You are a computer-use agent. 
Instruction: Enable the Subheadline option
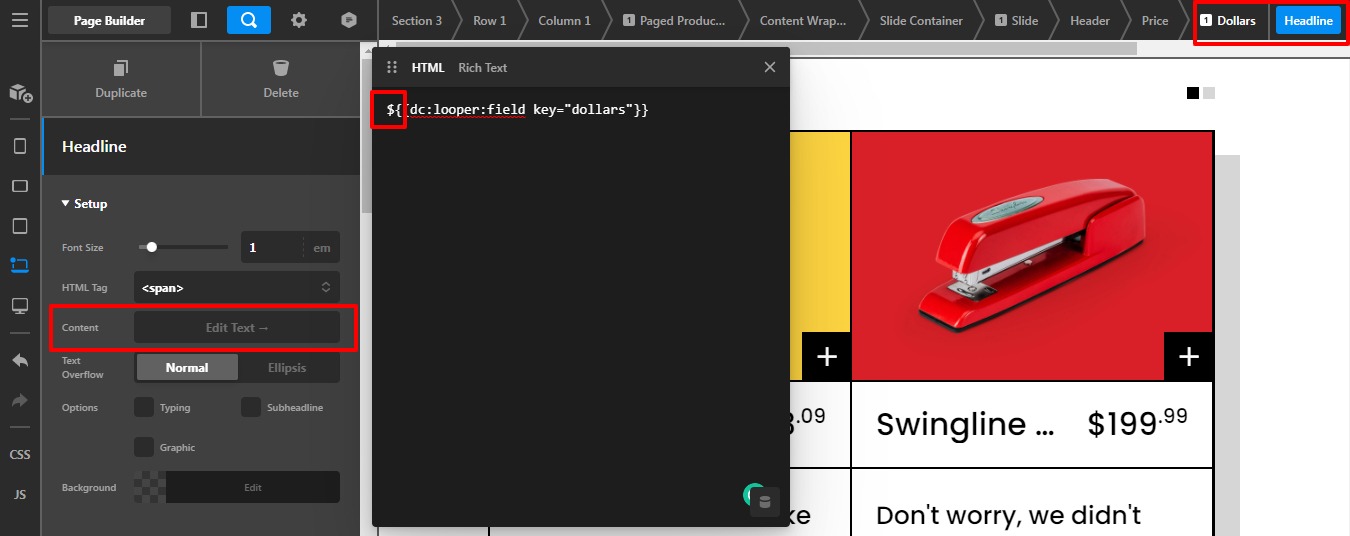coord(250,407)
